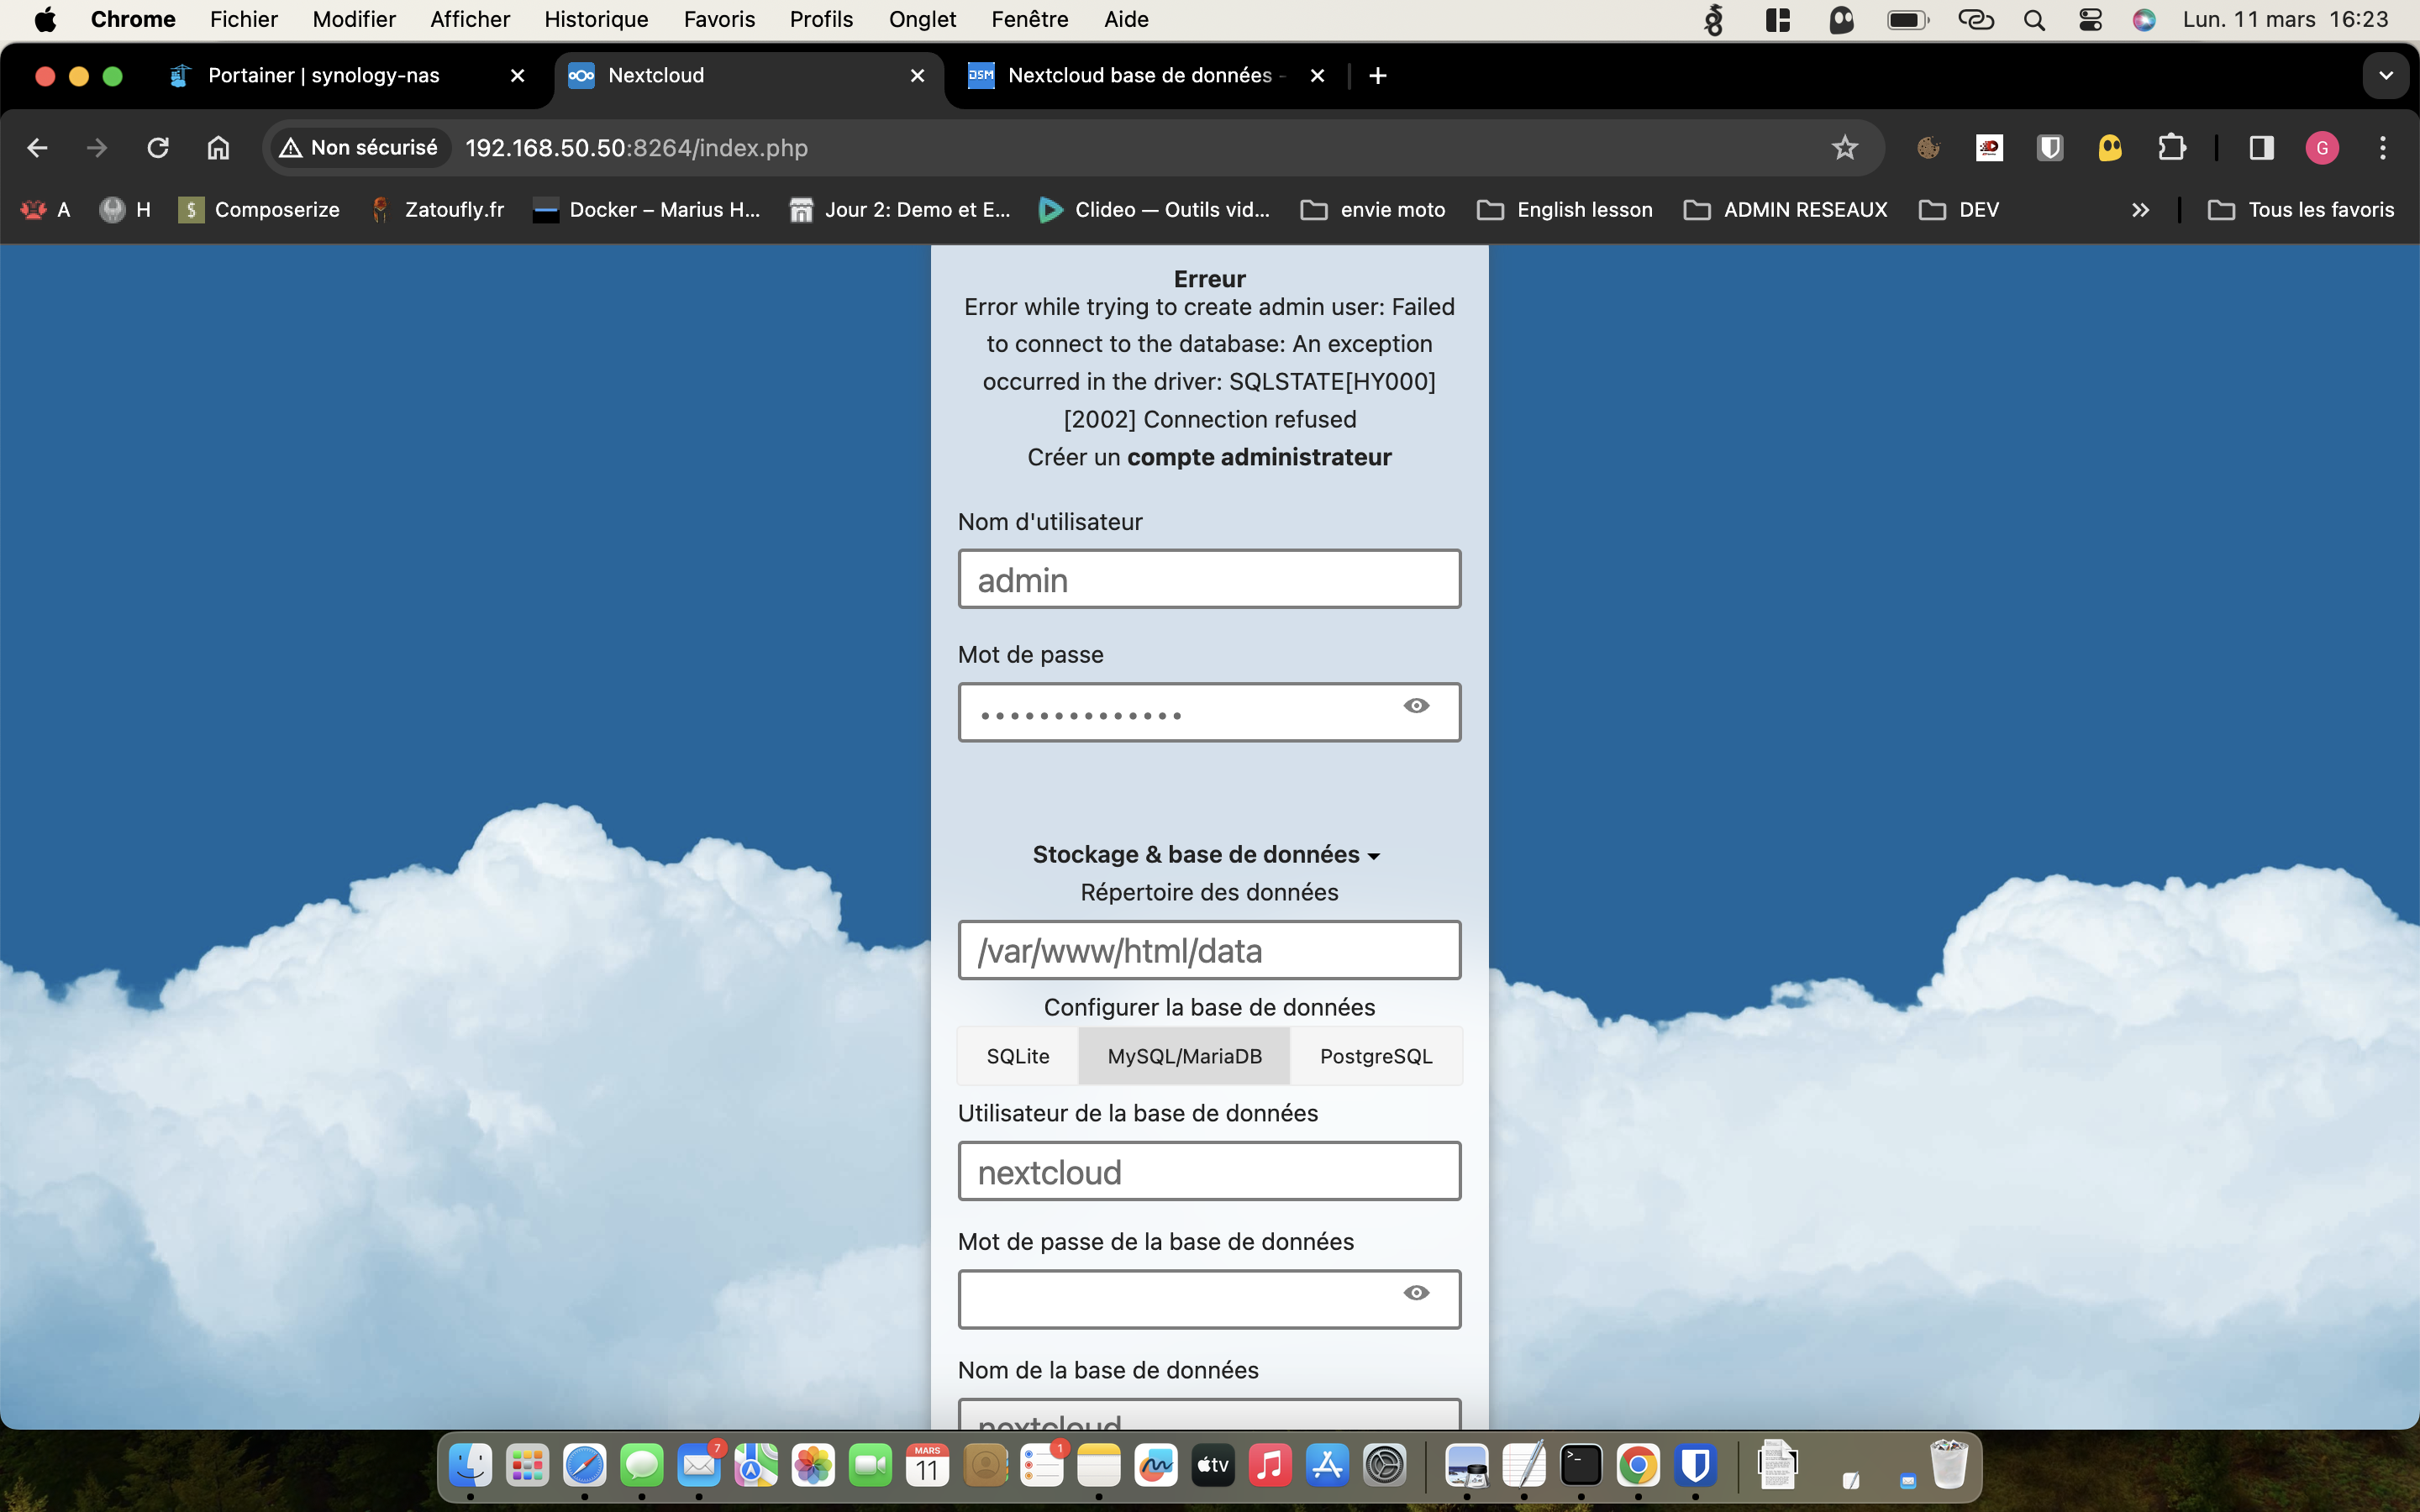The image size is (2420, 1512).
Task: Open the Chrome side panel icon
Action: click(x=2261, y=148)
